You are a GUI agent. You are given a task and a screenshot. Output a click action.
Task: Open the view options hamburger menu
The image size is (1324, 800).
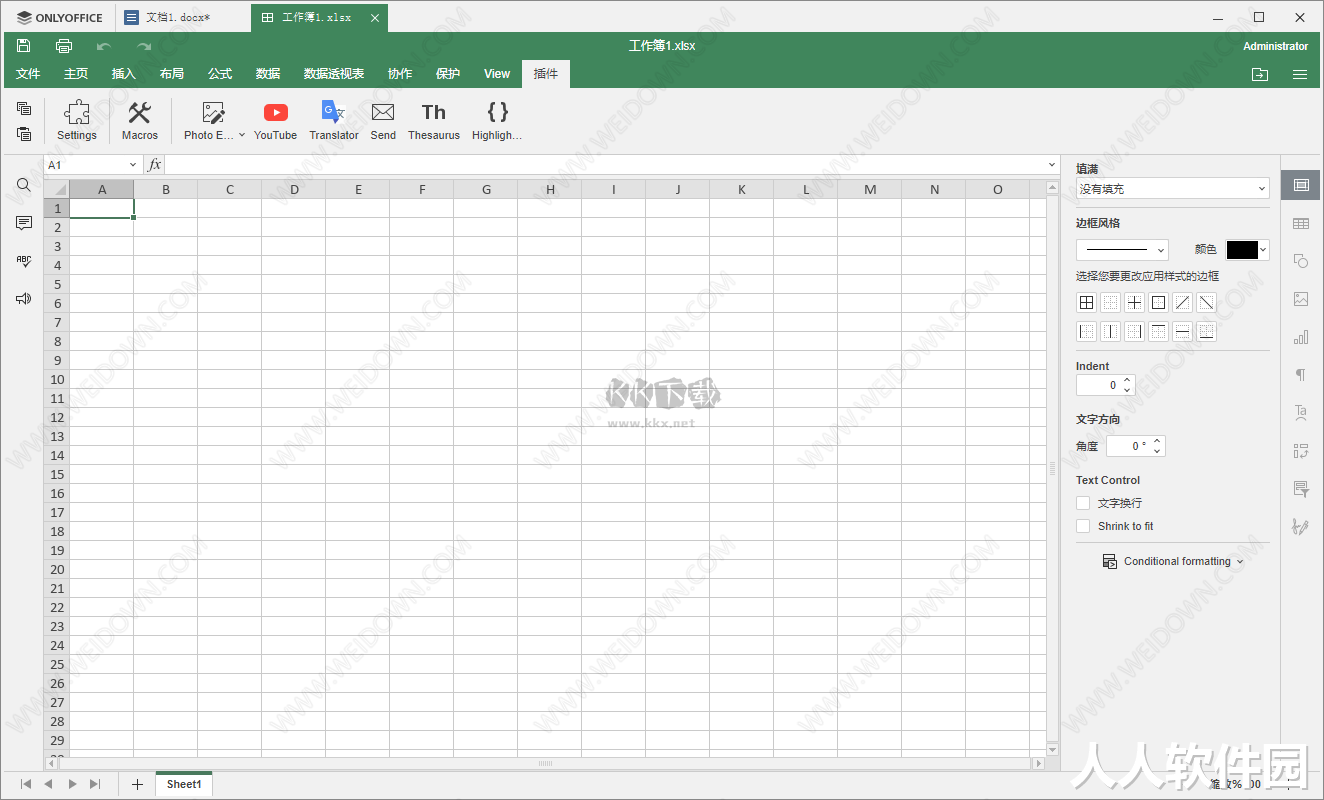coord(1300,74)
